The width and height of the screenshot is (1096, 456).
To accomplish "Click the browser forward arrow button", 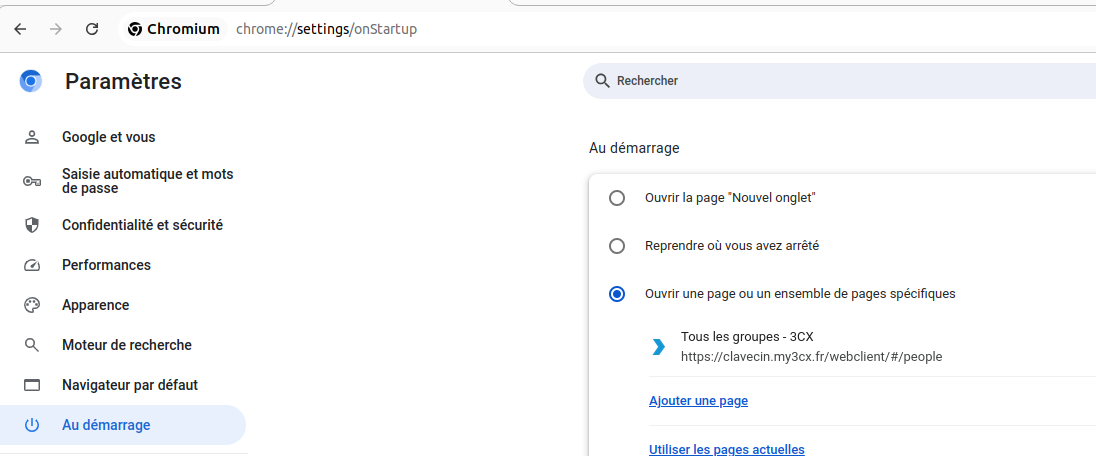I will pyautogui.click(x=56, y=29).
